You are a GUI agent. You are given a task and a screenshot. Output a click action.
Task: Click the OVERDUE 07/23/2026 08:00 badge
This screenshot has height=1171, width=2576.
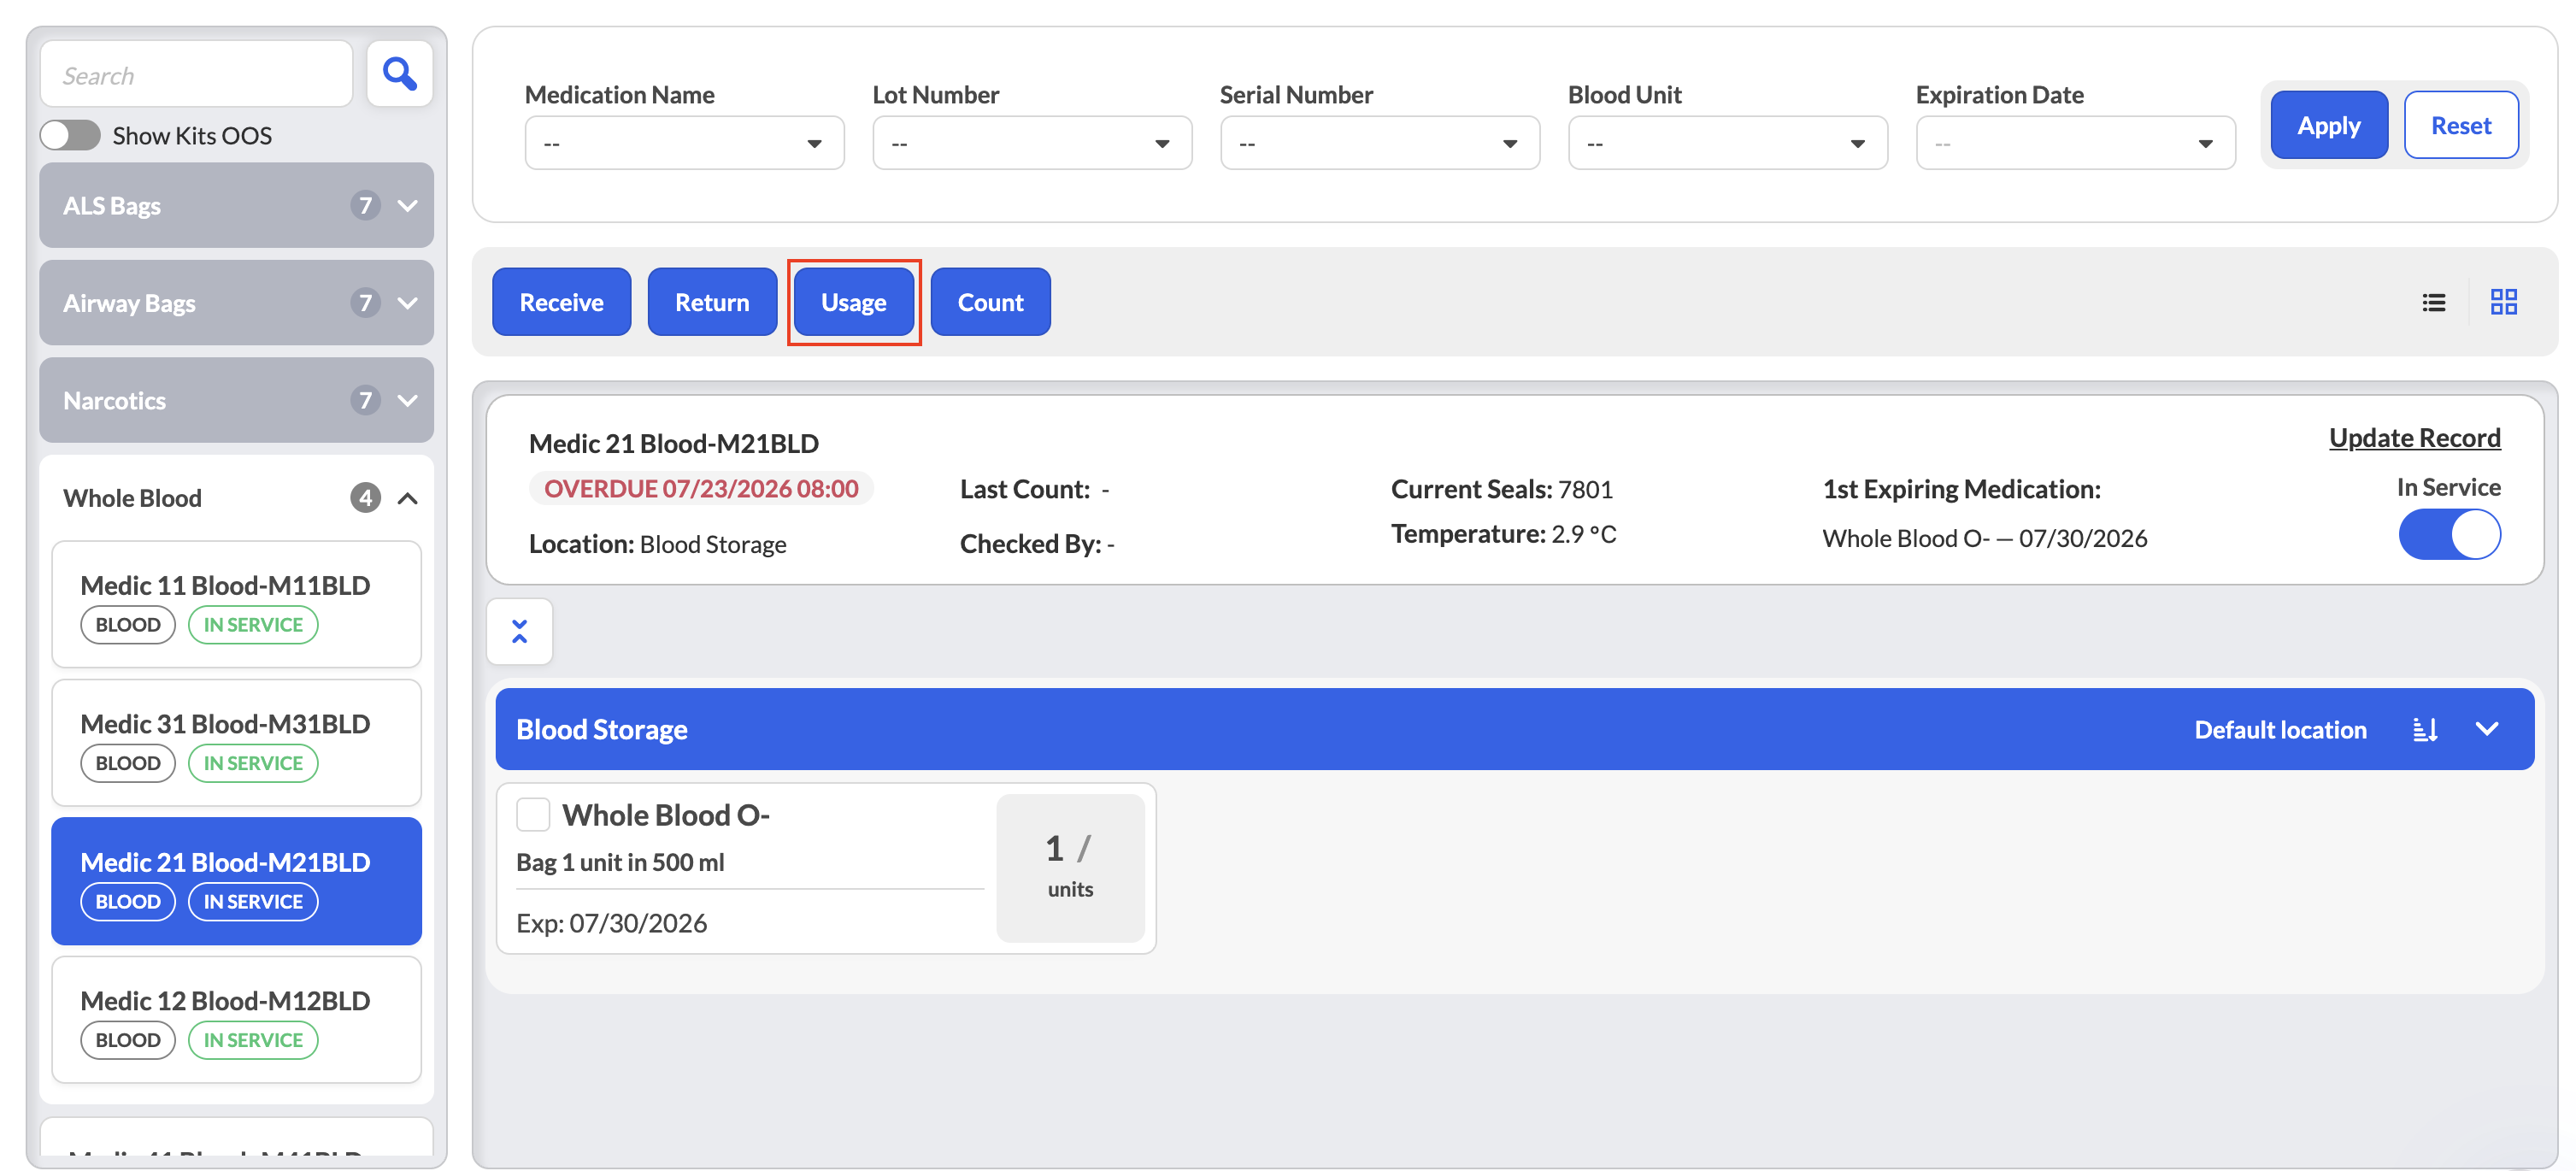tap(701, 488)
